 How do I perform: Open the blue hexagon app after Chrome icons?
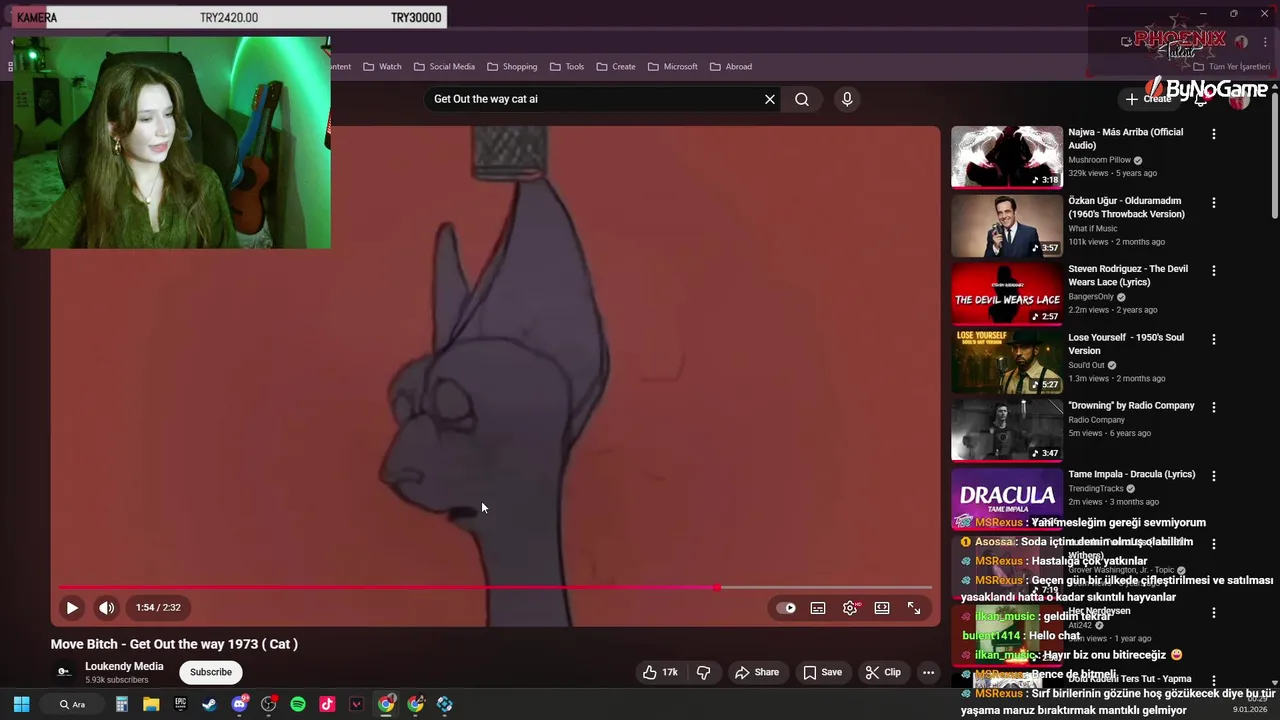point(445,704)
